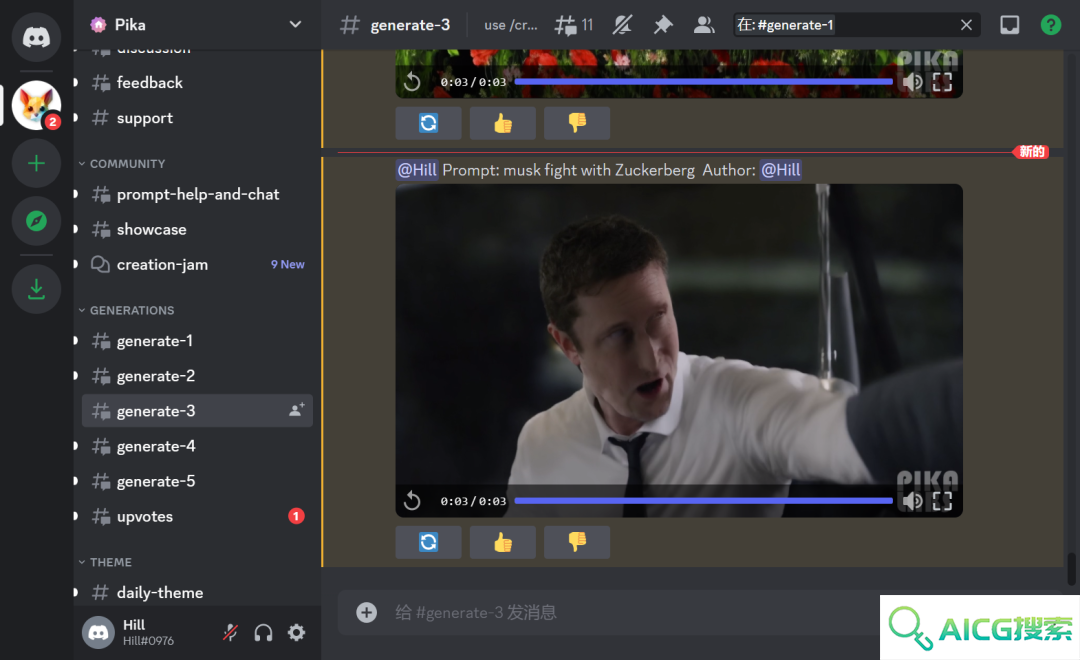Toggle channel notification bell settings

point(622,25)
